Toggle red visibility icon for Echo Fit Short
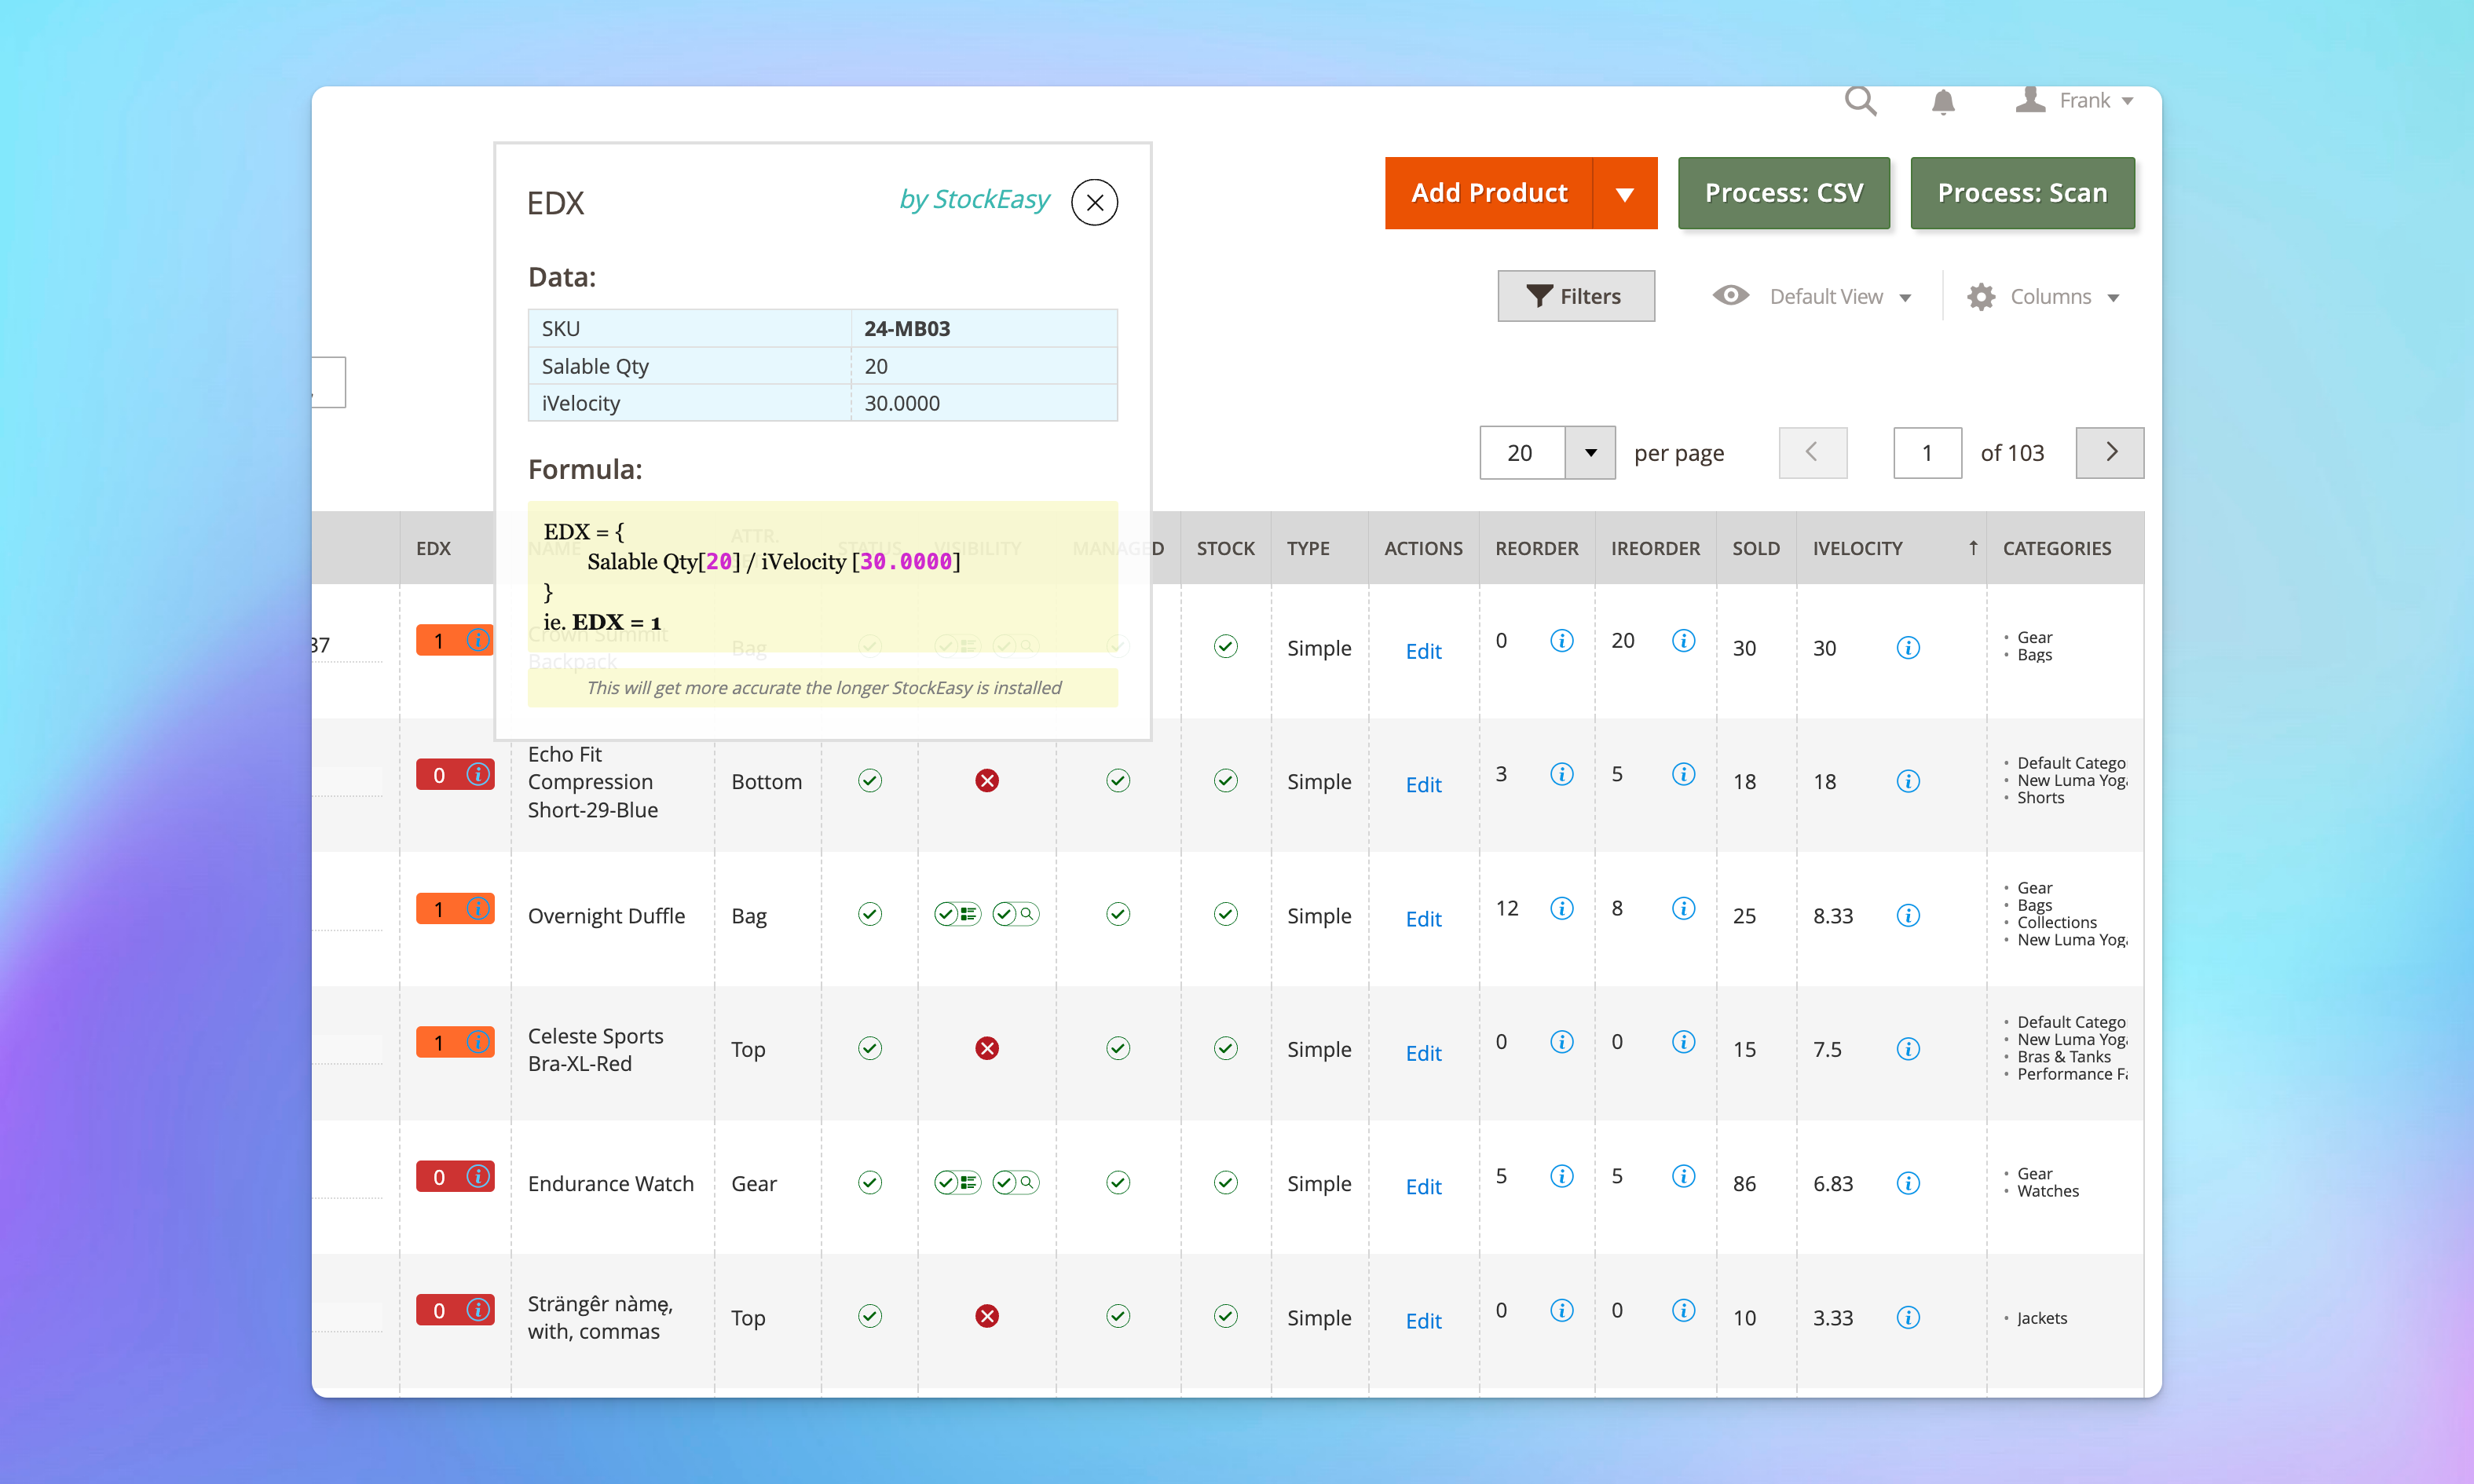2474x1484 pixels. (x=986, y=781)
